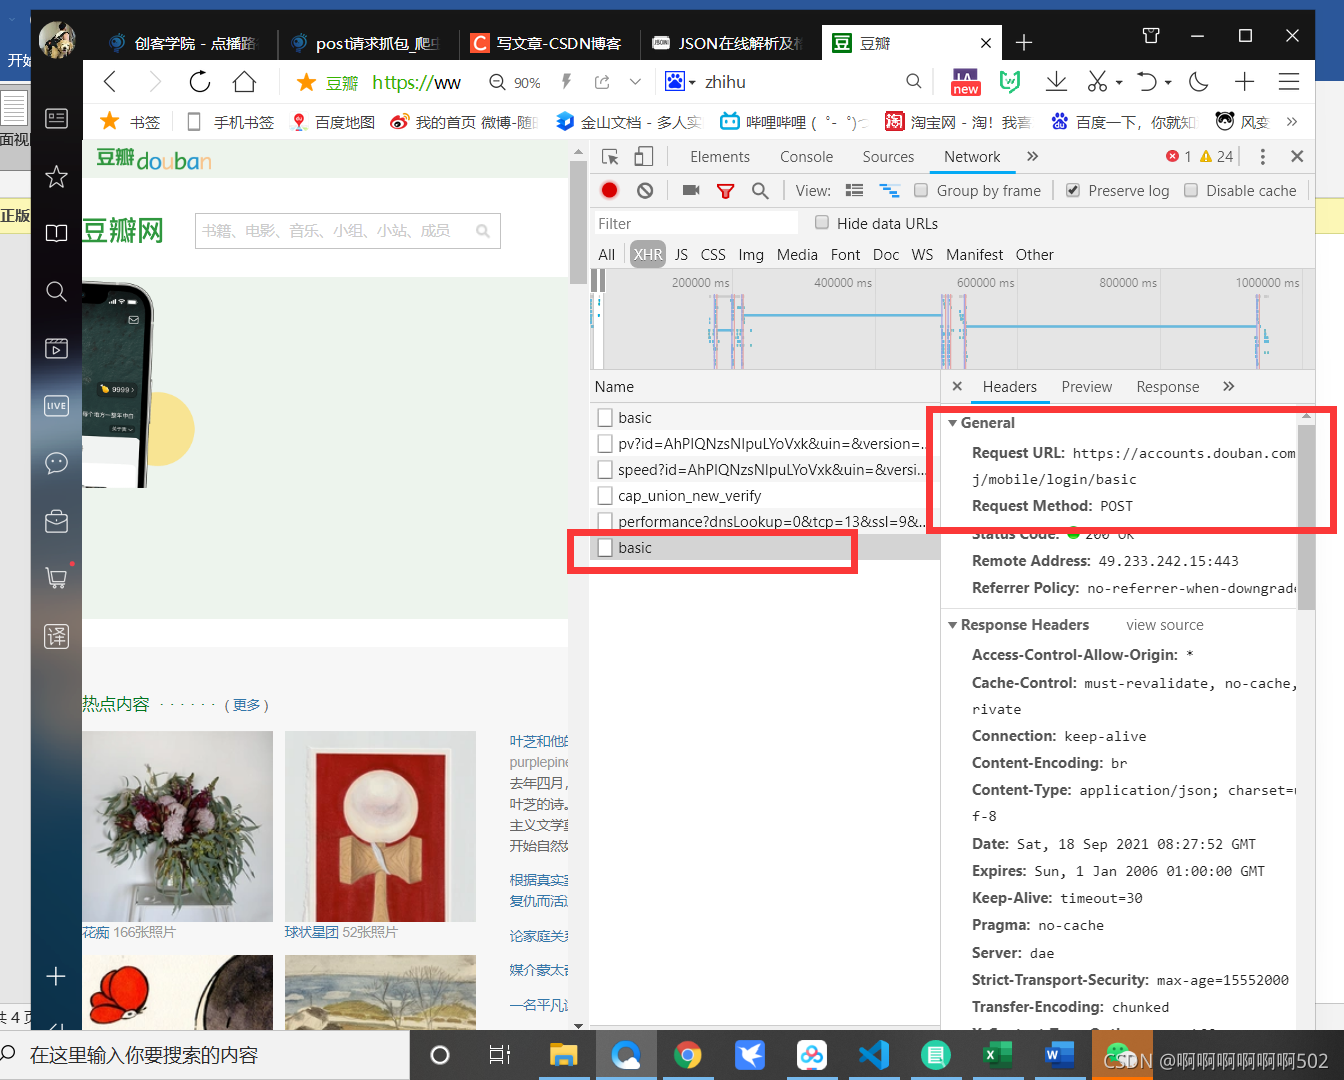The height and width of the screenshot is (1080, 1344).
Task: Tick the checkbox for cap_union_new_verify request
Action: pyautogui.click(x=605, y=495)
